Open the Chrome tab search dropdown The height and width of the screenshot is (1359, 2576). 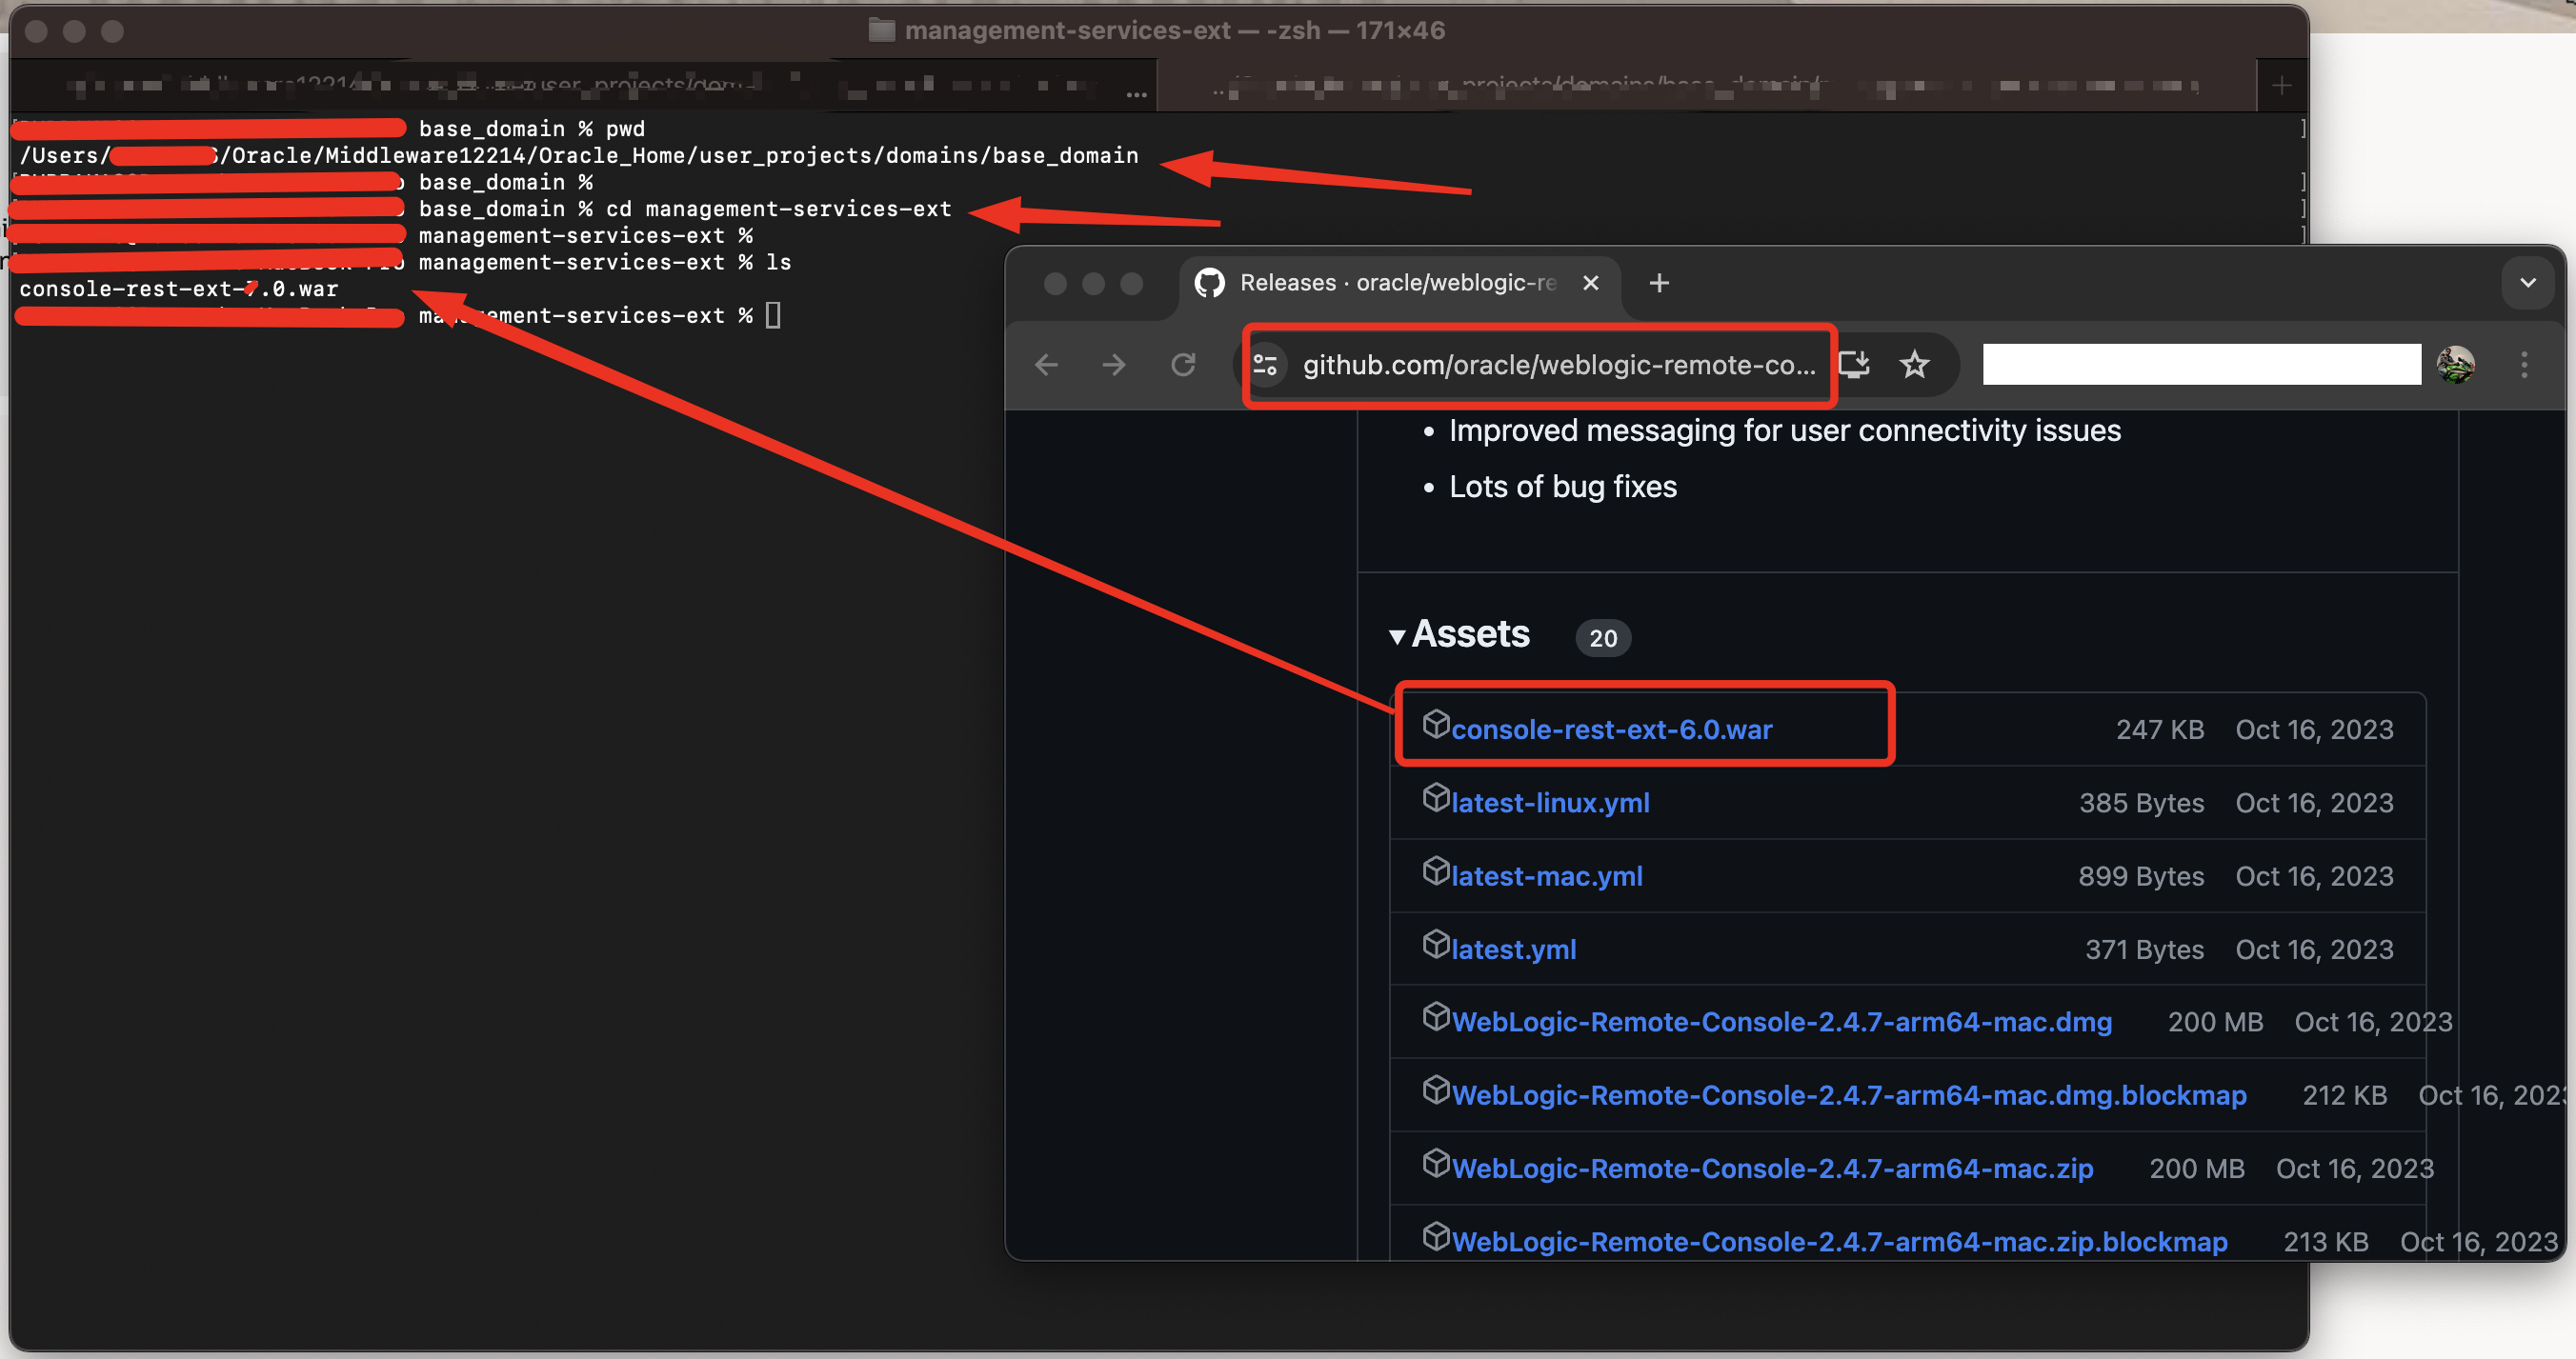[2527, 283]
